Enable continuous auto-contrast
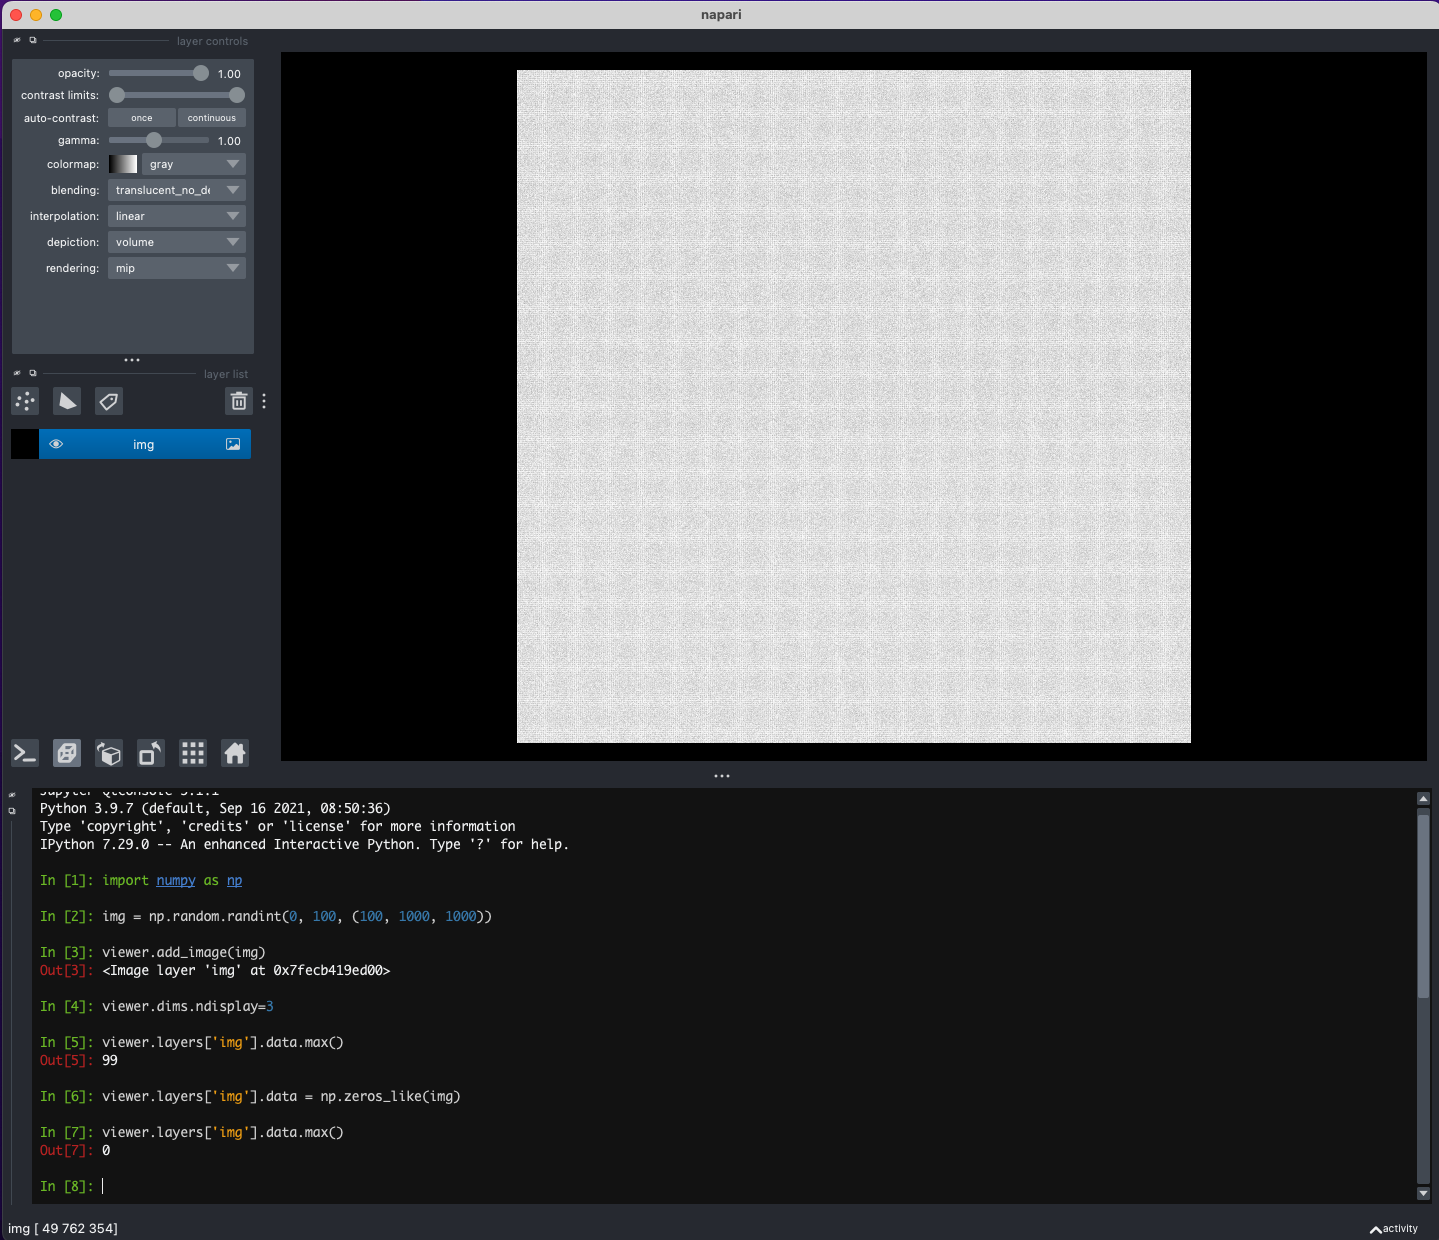1439x1240 pixels. (212, 117)
